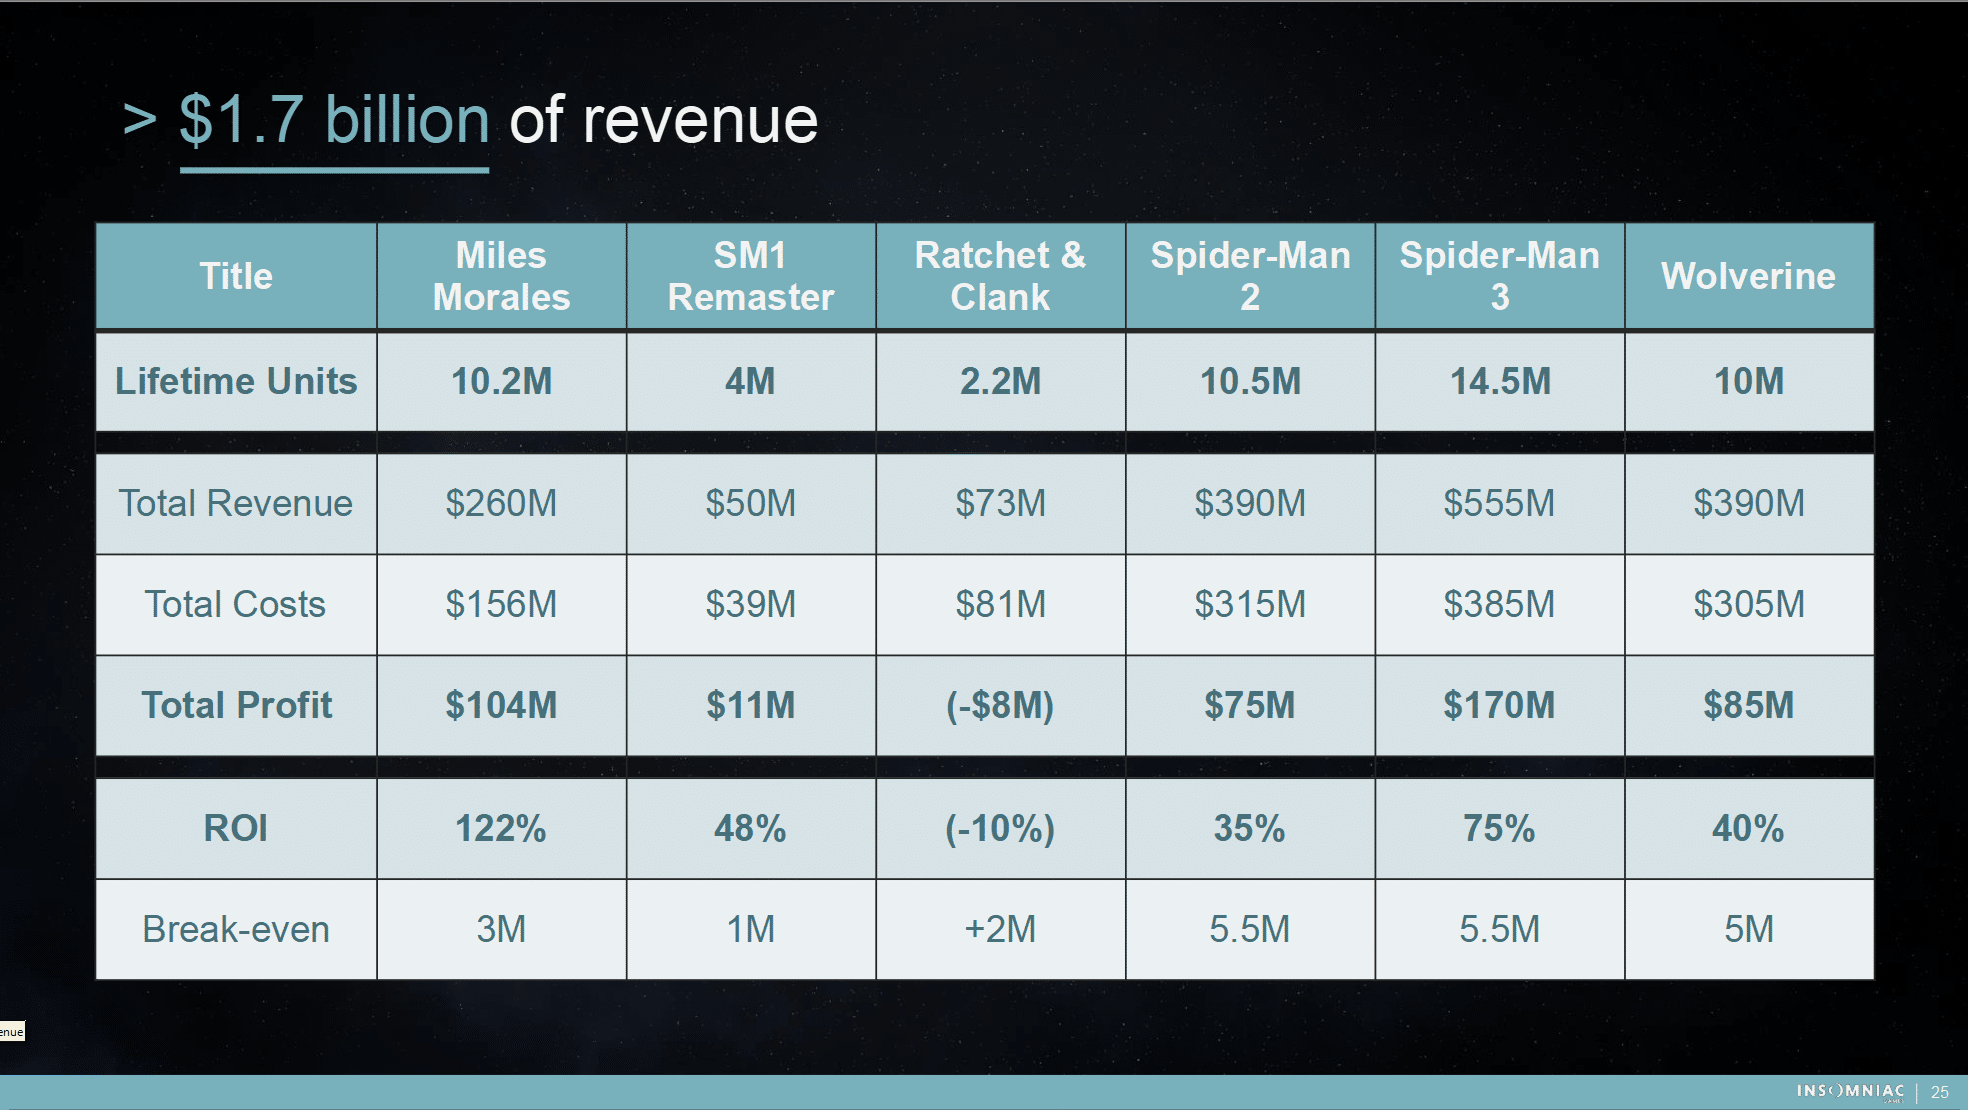
Task: Pick the "$555M" revenue cell
Action: (x=1500, y=503)
